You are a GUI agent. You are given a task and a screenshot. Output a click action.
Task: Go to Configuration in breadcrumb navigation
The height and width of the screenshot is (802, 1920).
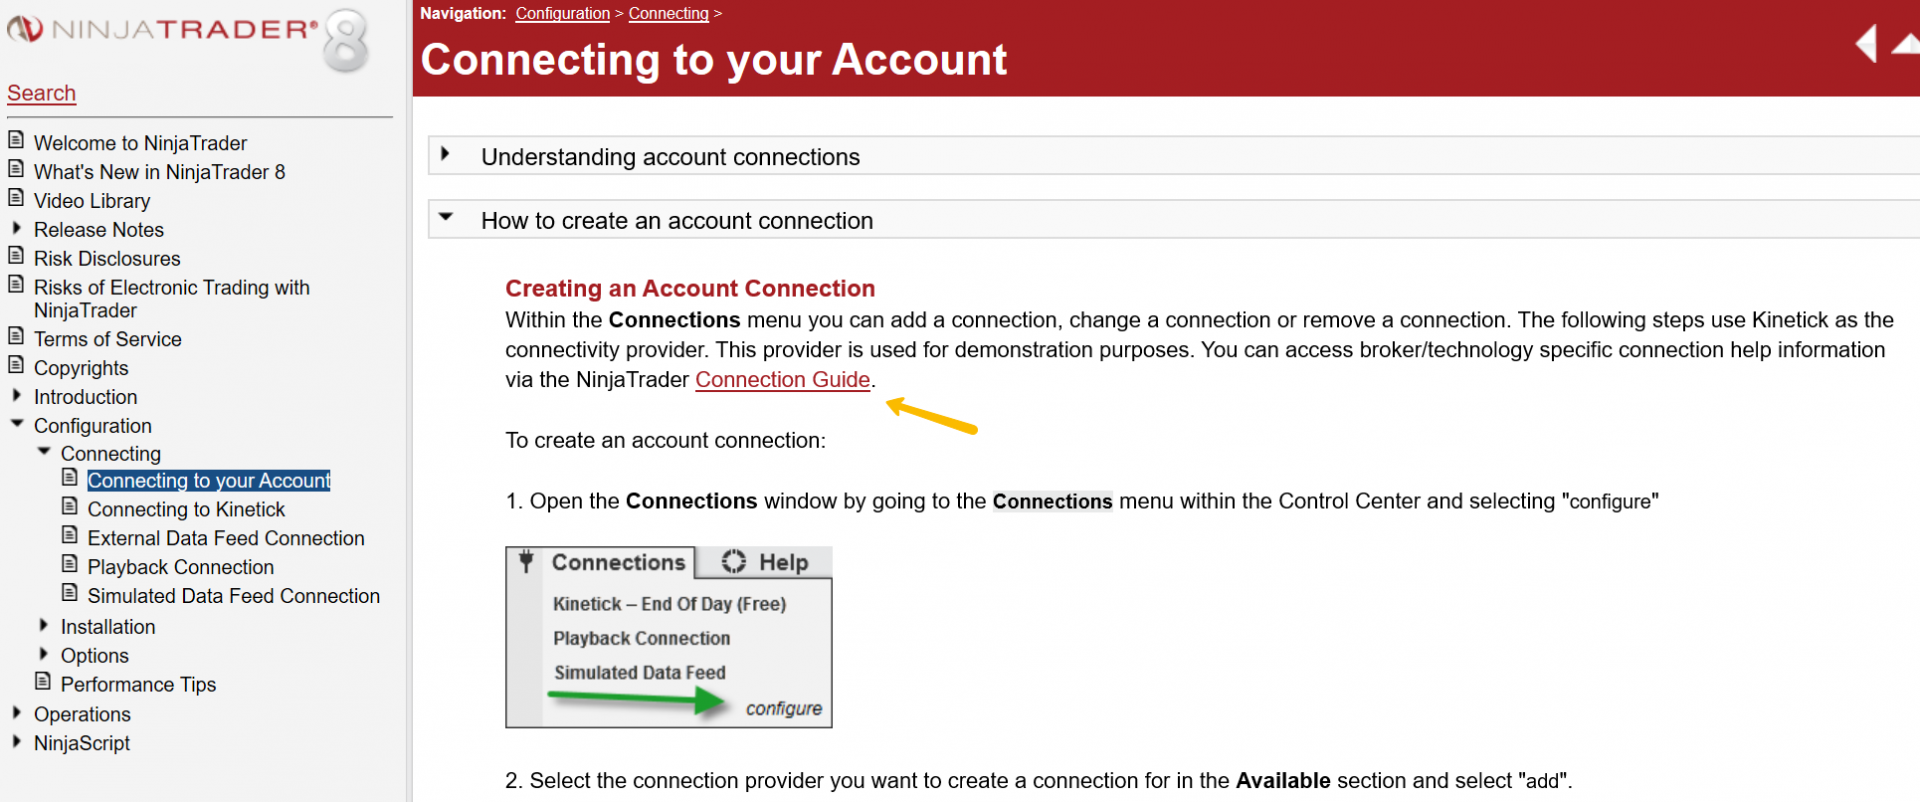(x=562, y=13)
